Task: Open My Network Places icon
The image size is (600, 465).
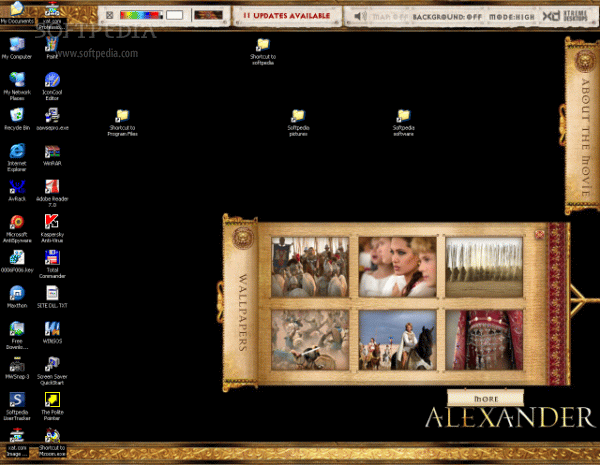Action: click(x=17, y=86)
